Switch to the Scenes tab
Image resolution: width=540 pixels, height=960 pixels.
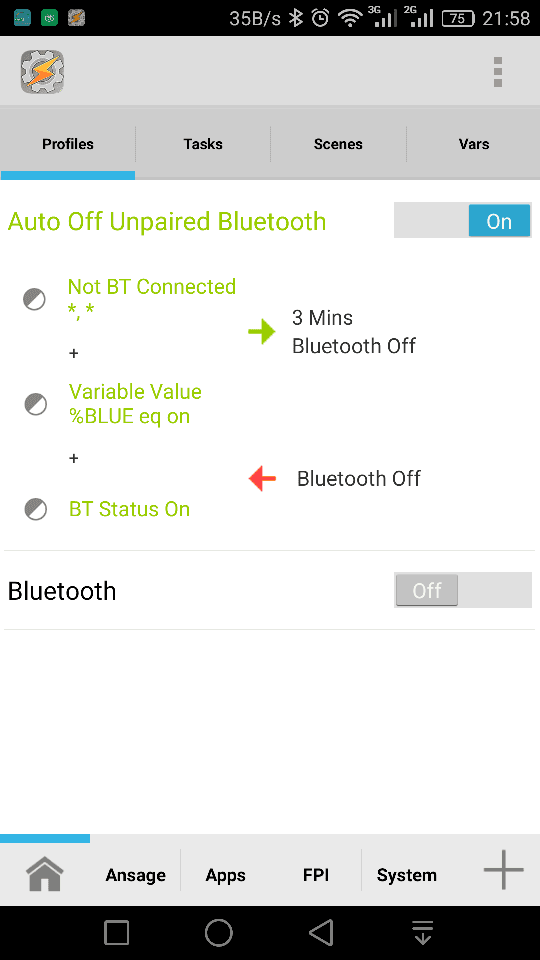[x=338, y=144]
